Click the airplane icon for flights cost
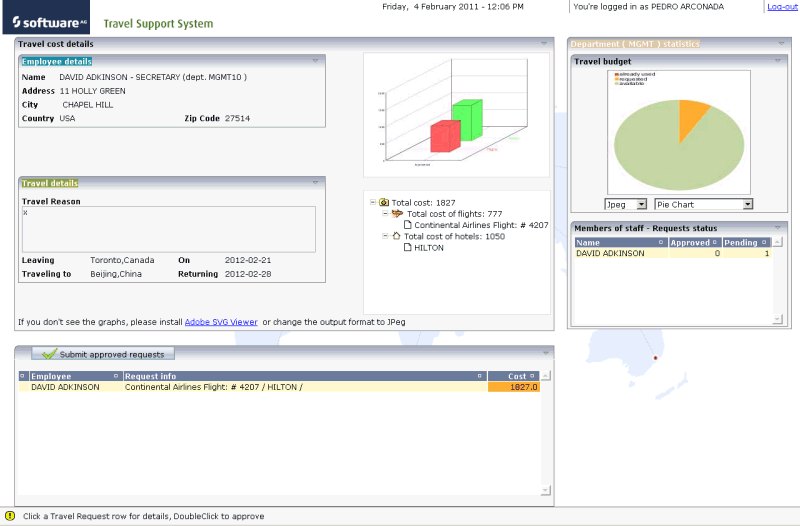This screenshot has width=800, height=526. pyautogui.click(x=397, y=214)
